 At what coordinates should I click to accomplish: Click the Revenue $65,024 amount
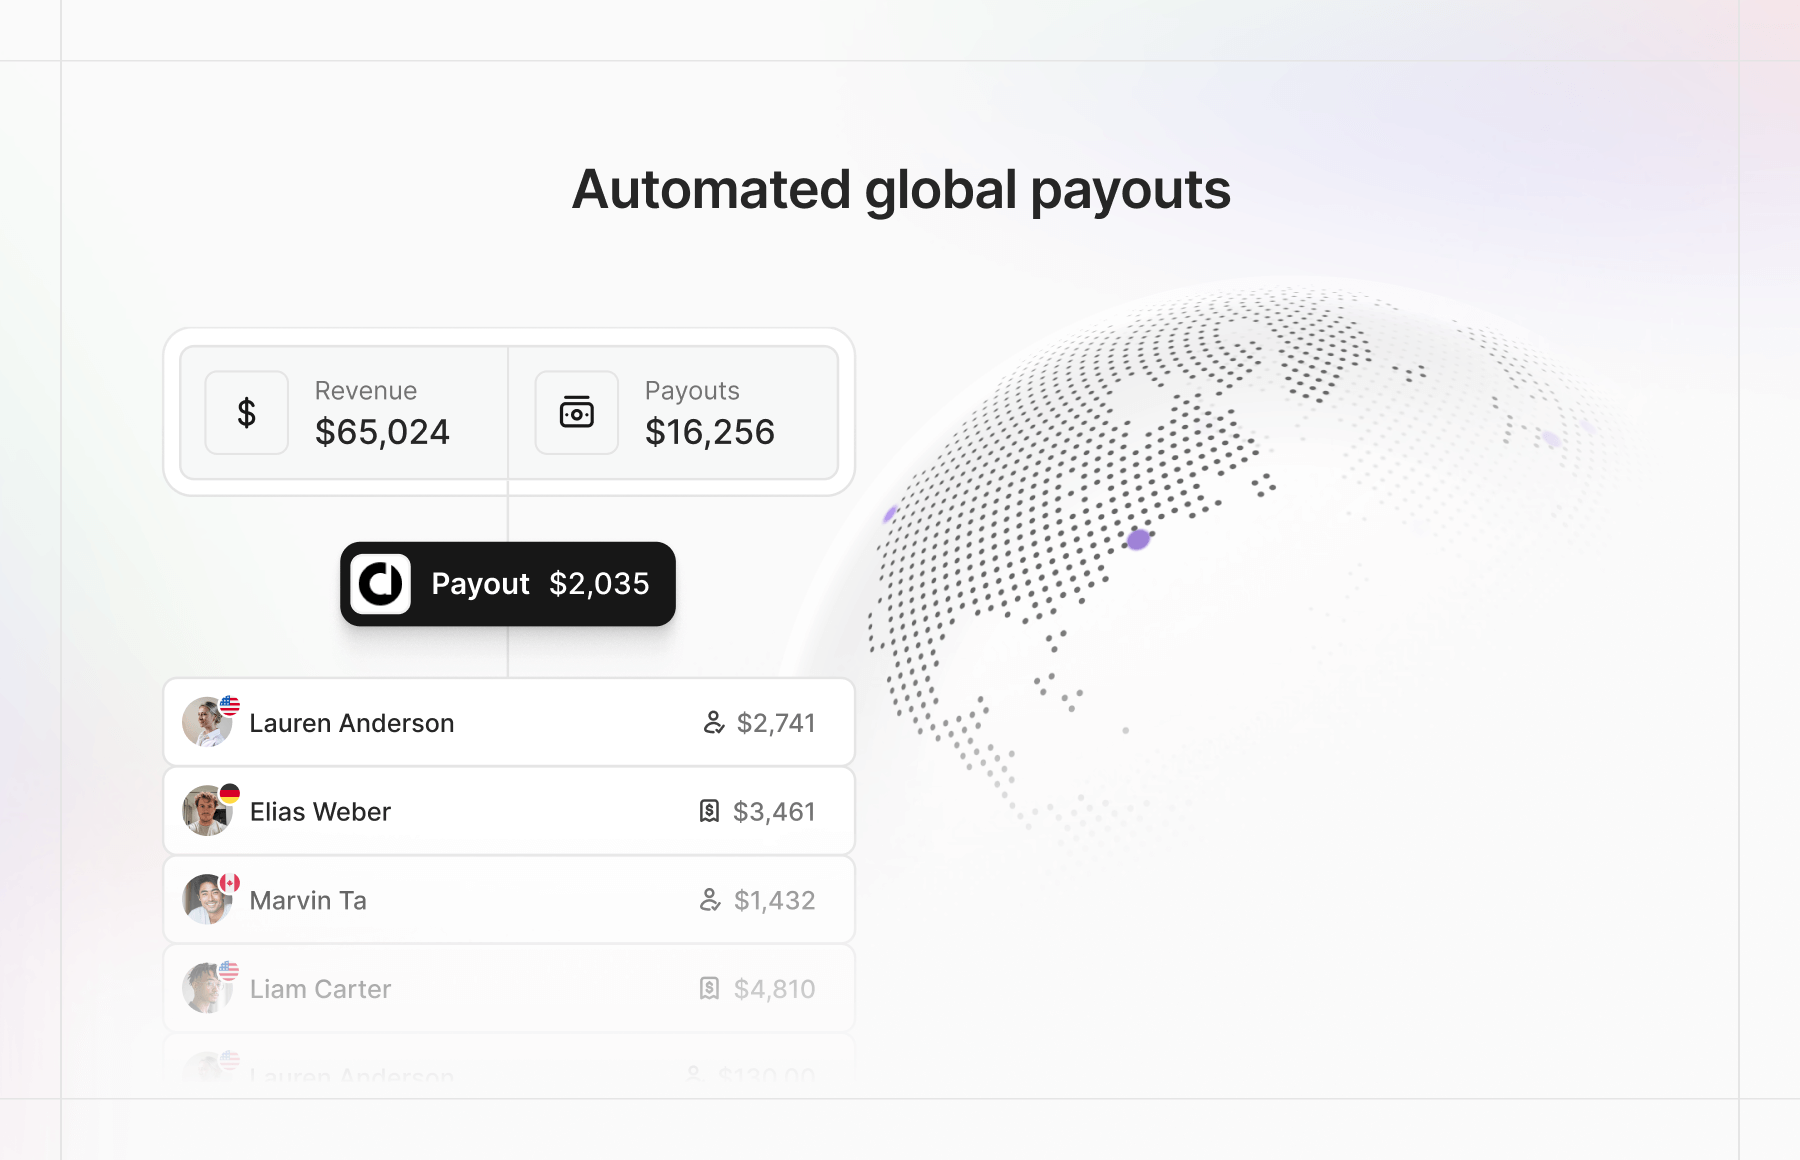pos(382,432)
